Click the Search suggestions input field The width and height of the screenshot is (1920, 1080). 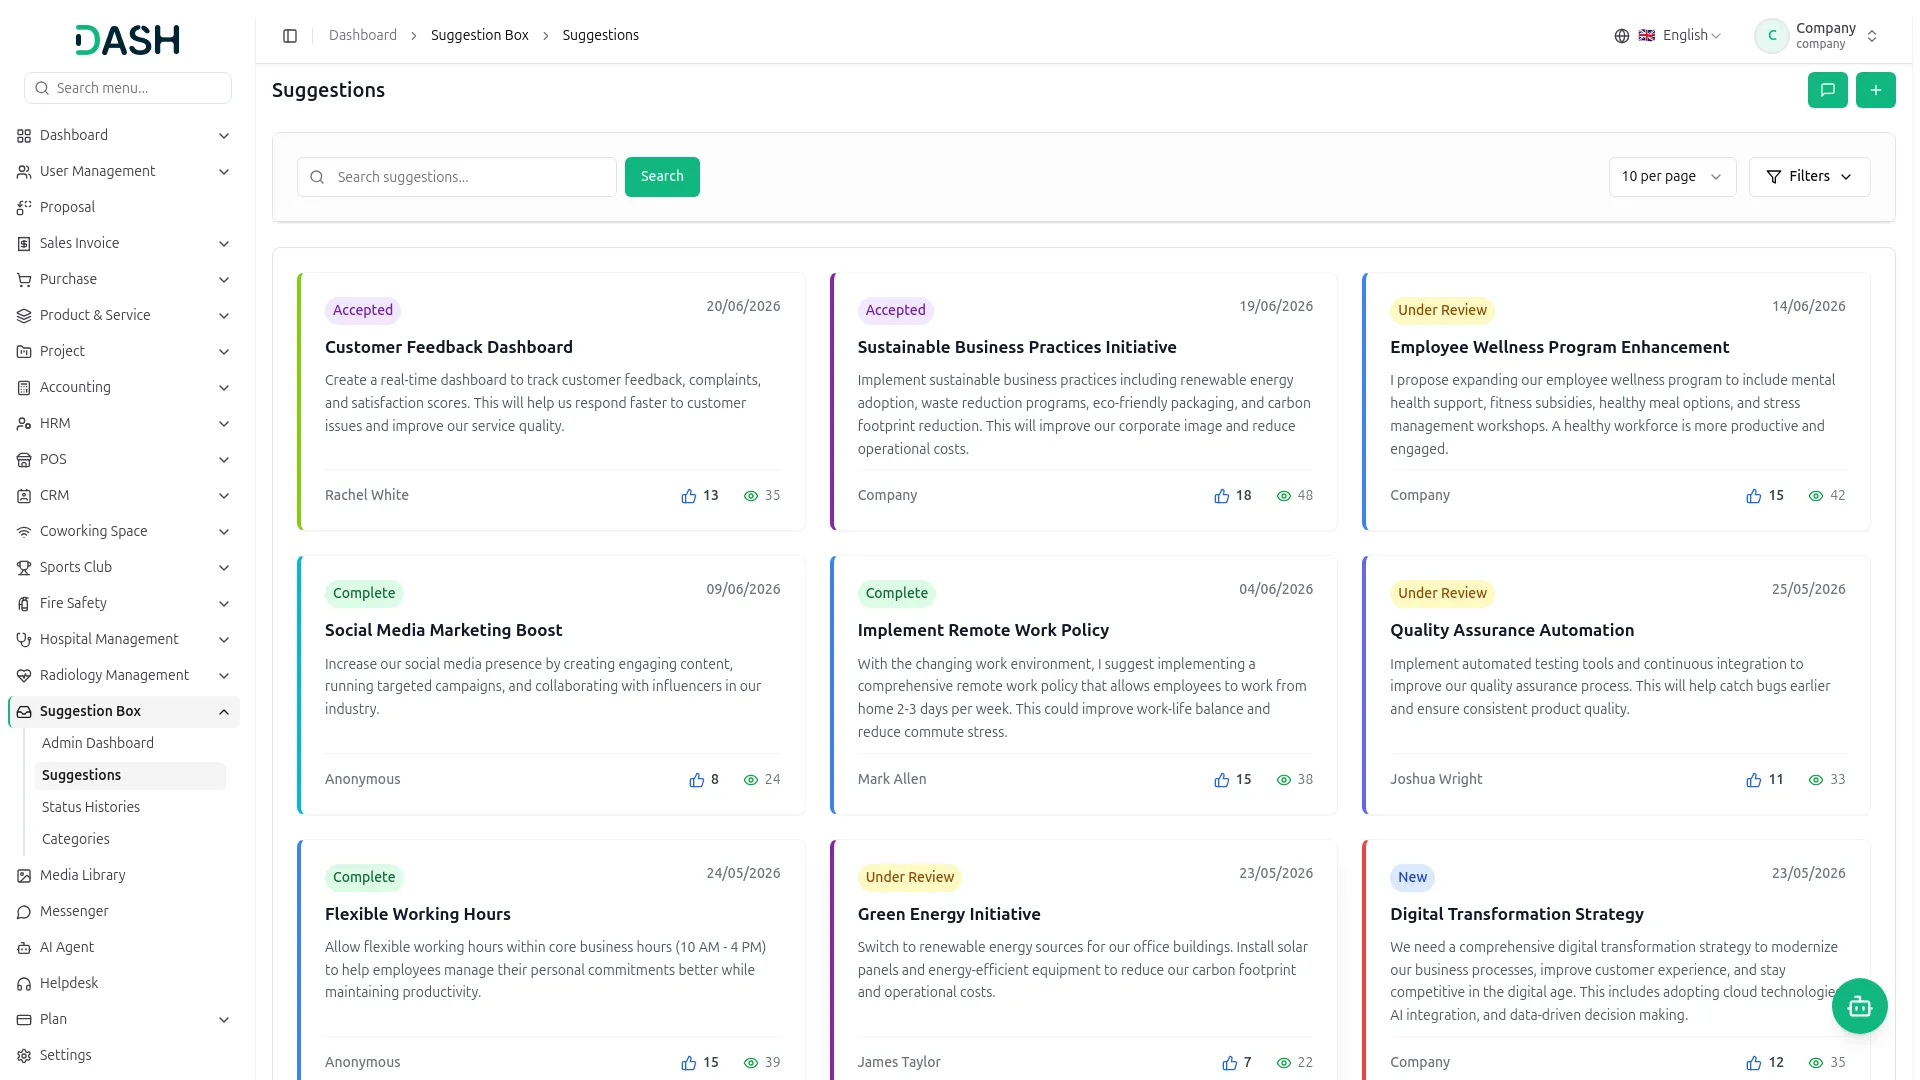point(457,177)
